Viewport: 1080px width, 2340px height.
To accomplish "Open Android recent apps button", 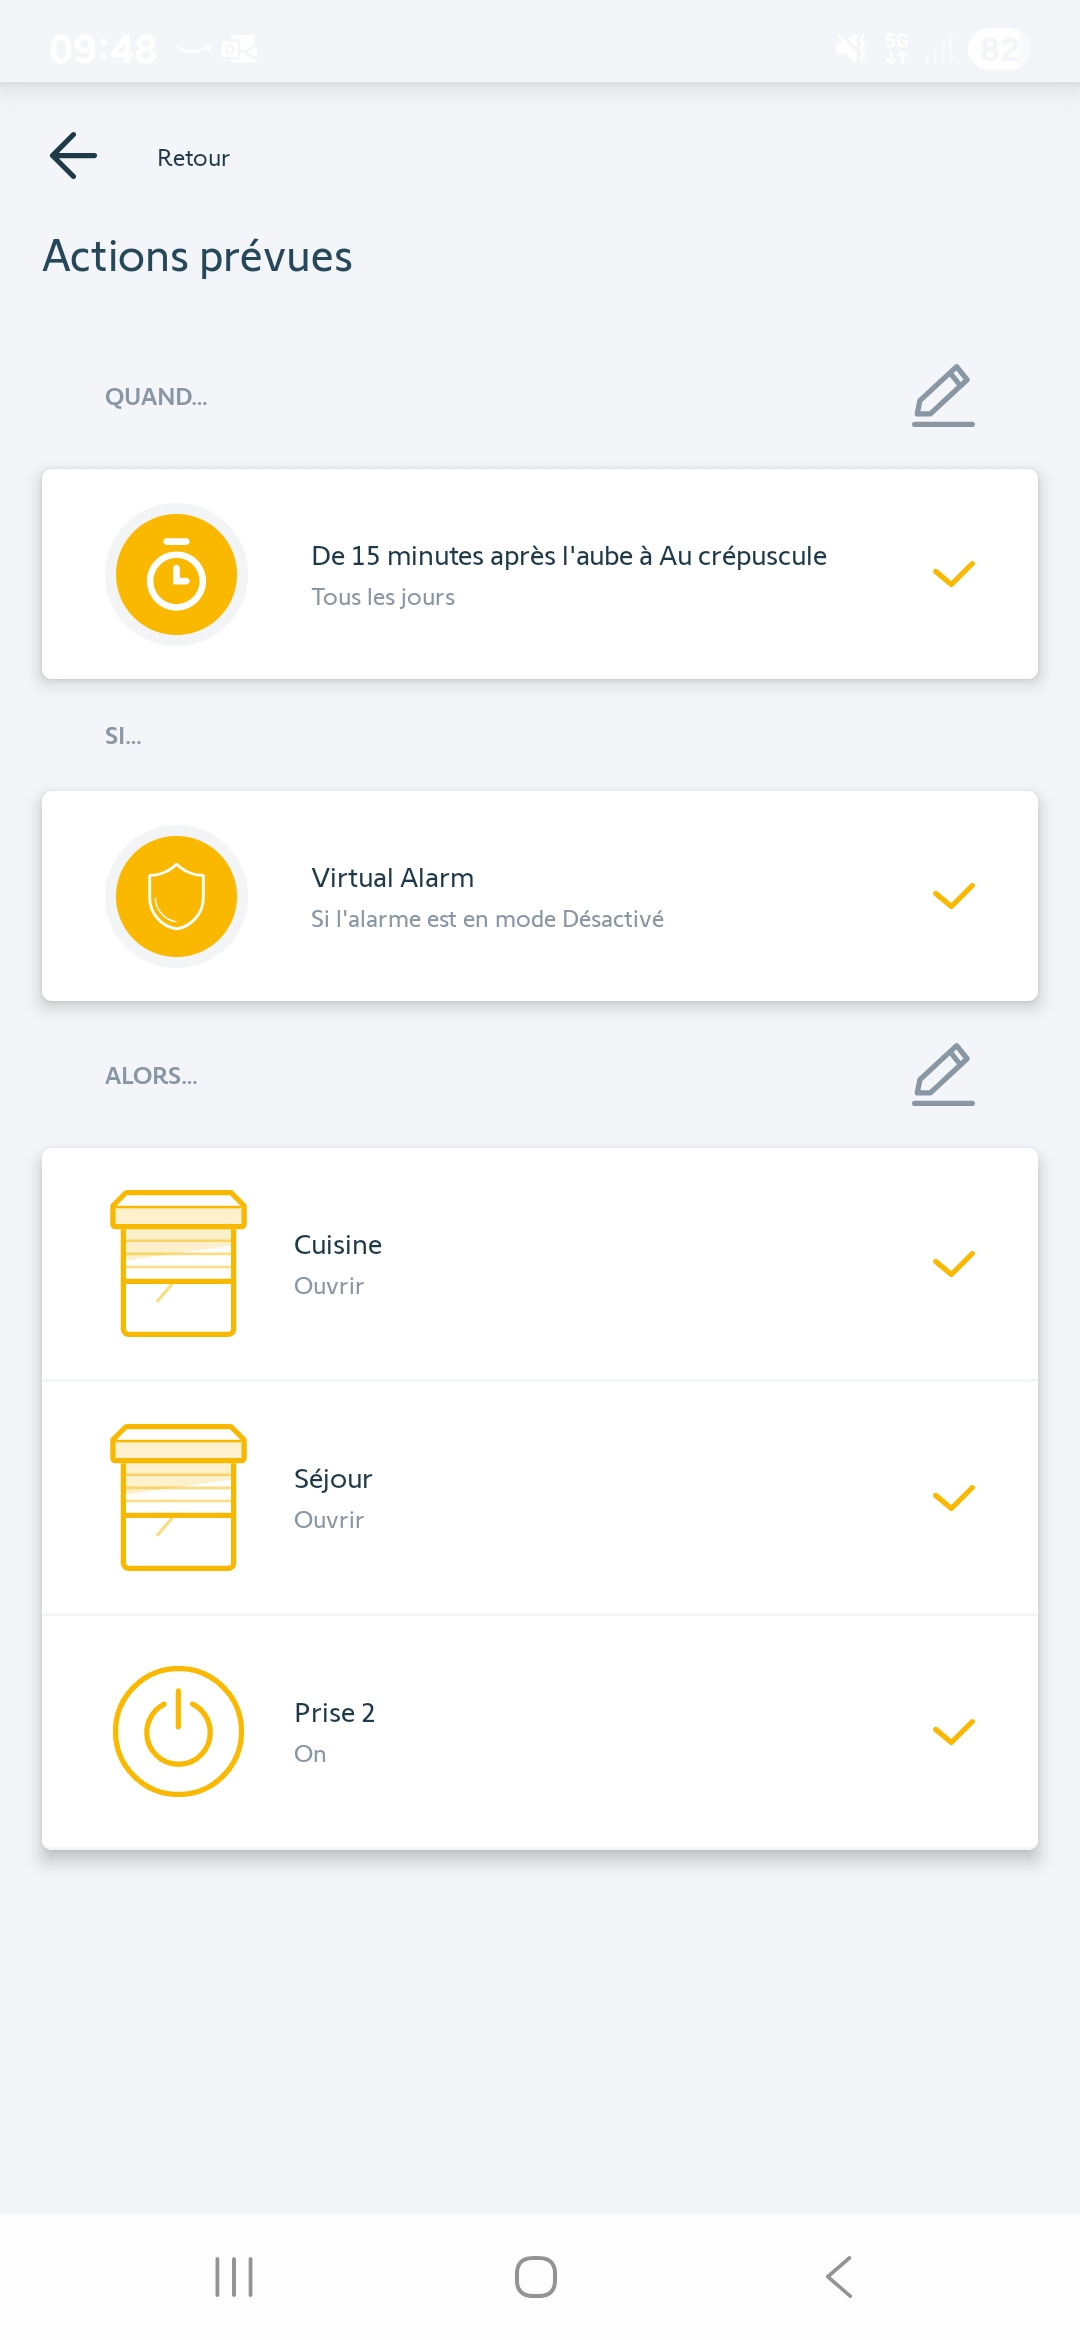I will click(x=234, y=2277).
